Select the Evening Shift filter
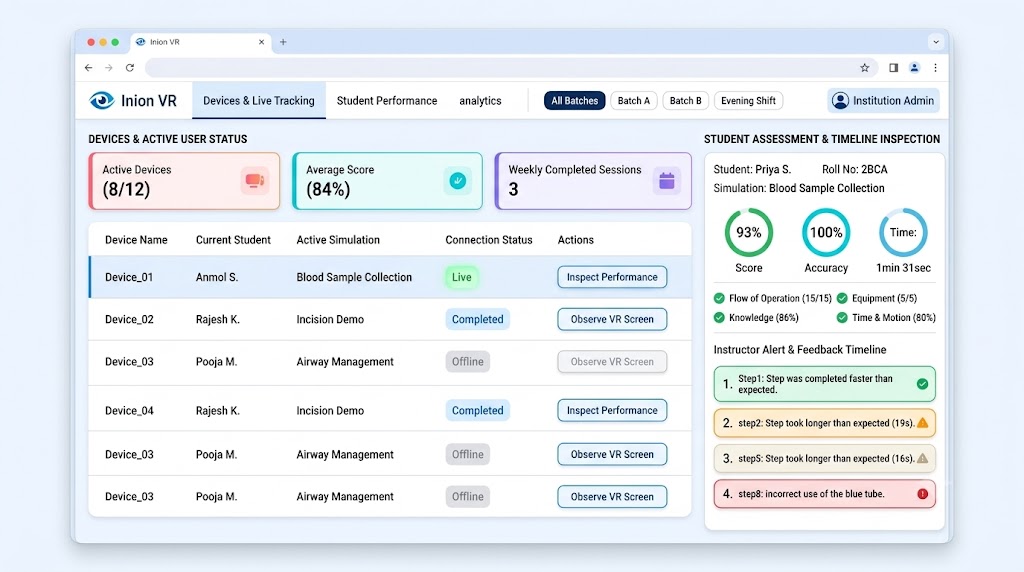The image size is (1024, 572). pos(748,101)
